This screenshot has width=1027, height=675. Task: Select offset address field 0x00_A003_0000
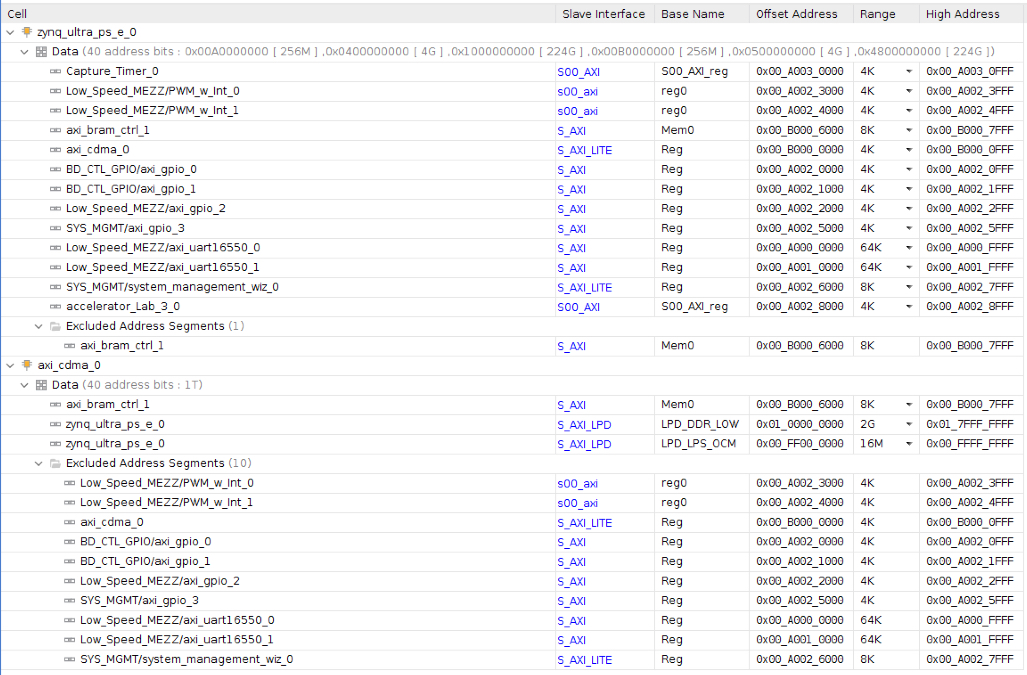pos(799,72)
